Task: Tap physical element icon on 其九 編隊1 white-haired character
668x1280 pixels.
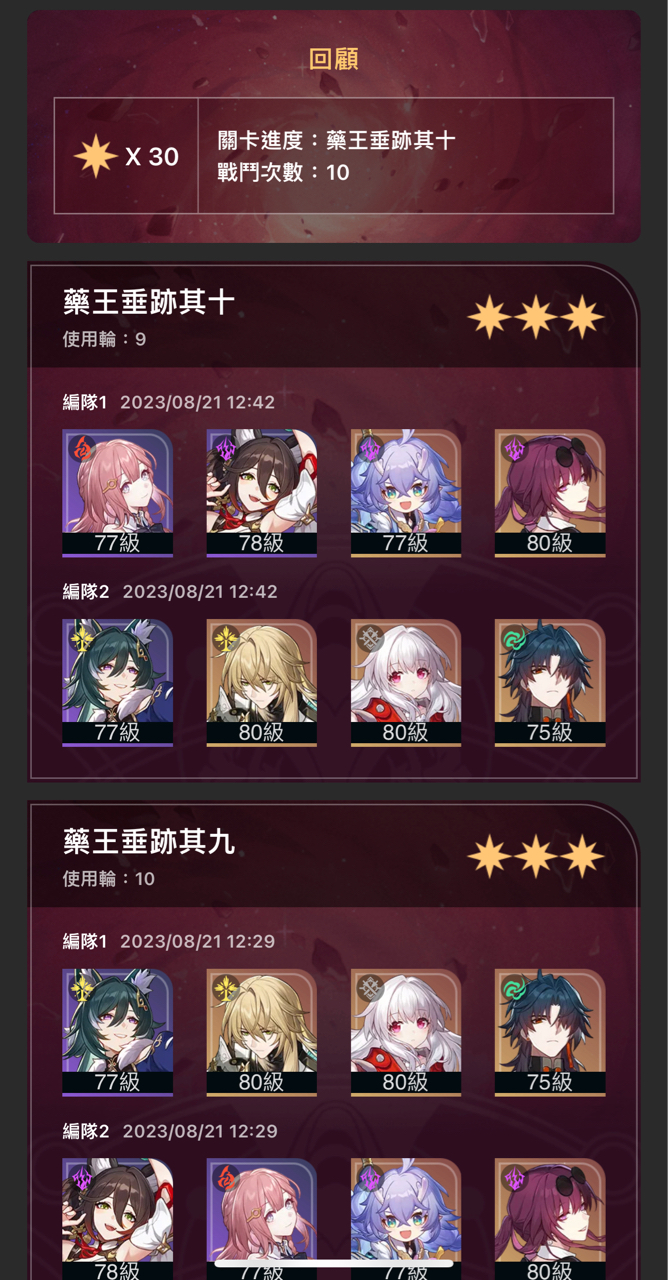Action: click(369, 988)
